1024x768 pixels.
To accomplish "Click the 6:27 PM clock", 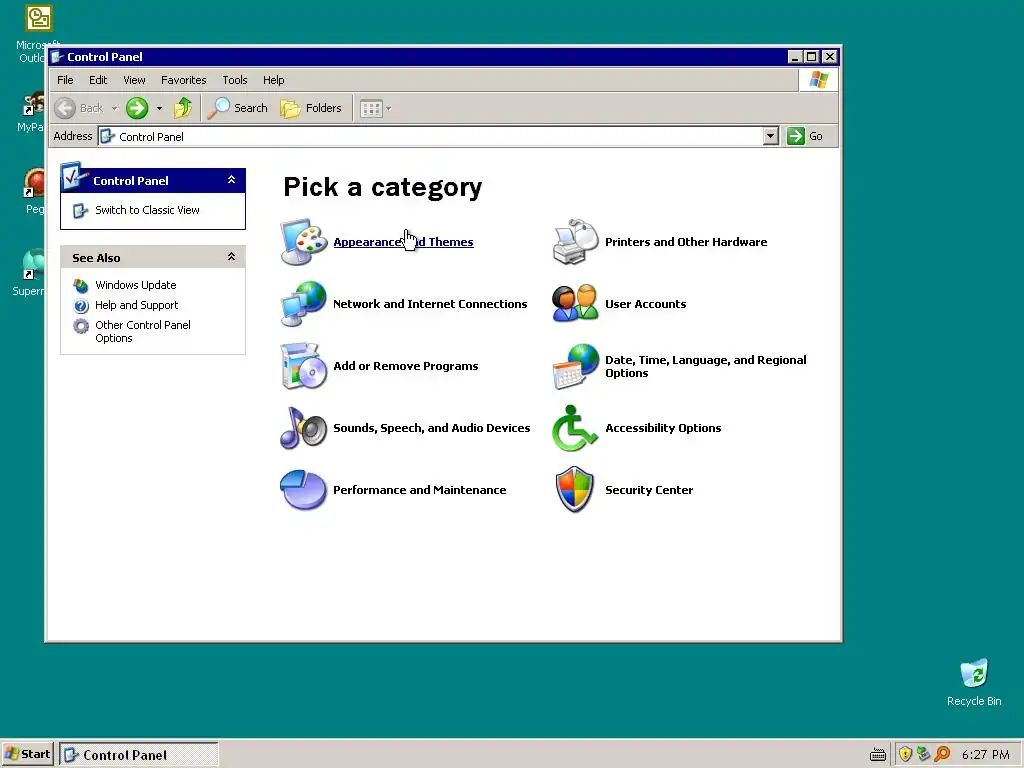I will pyautogui.click(x=985, y=755).
